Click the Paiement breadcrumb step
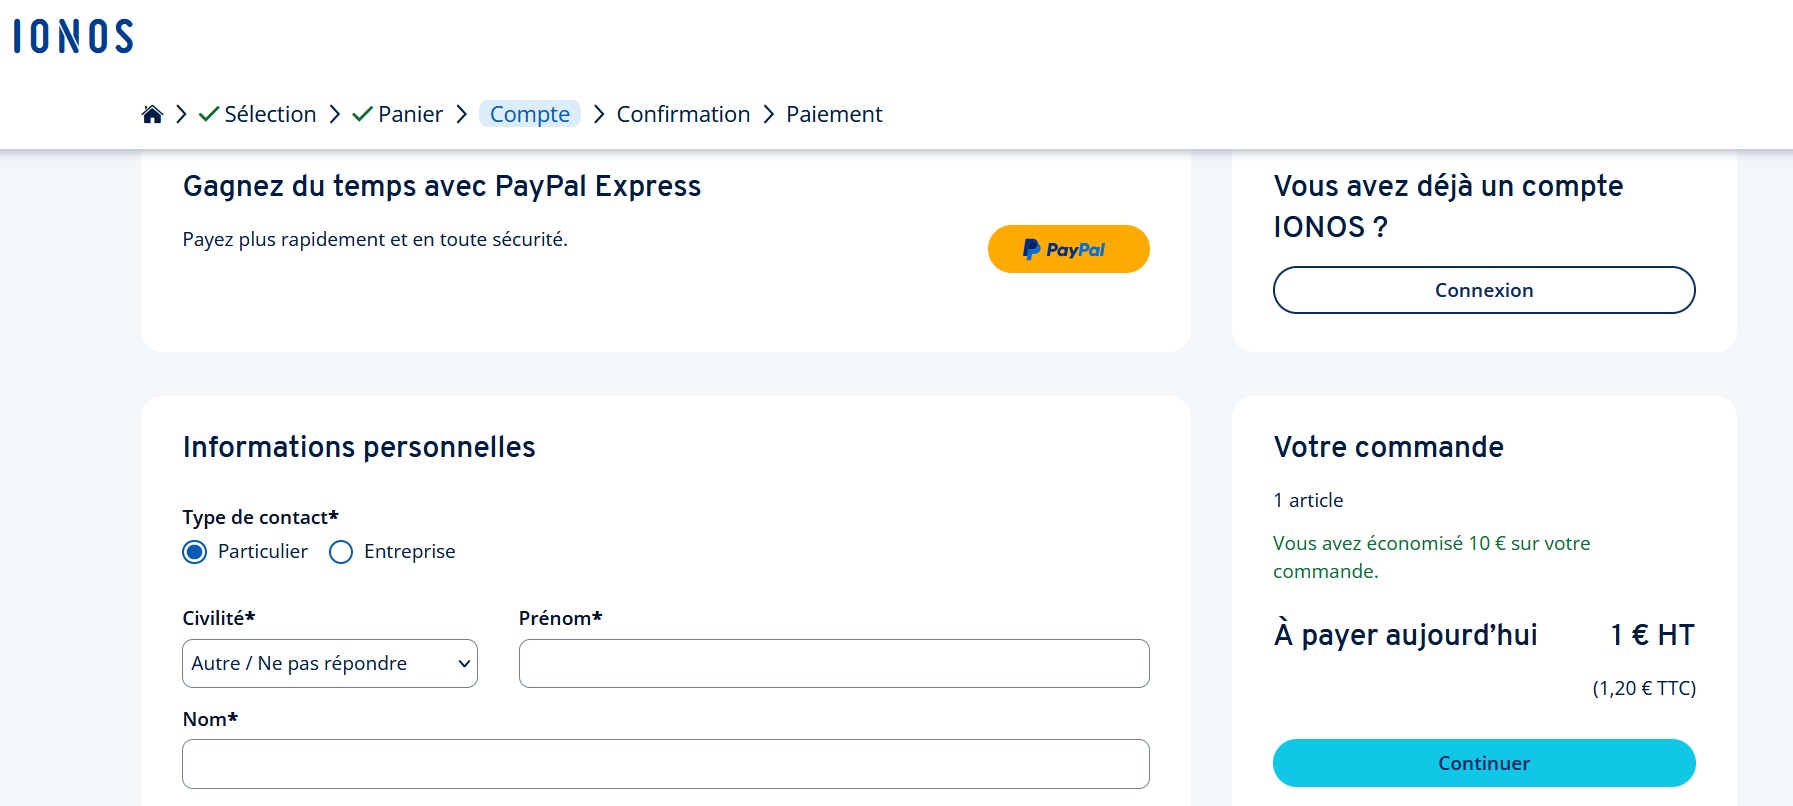 [834, 114]
